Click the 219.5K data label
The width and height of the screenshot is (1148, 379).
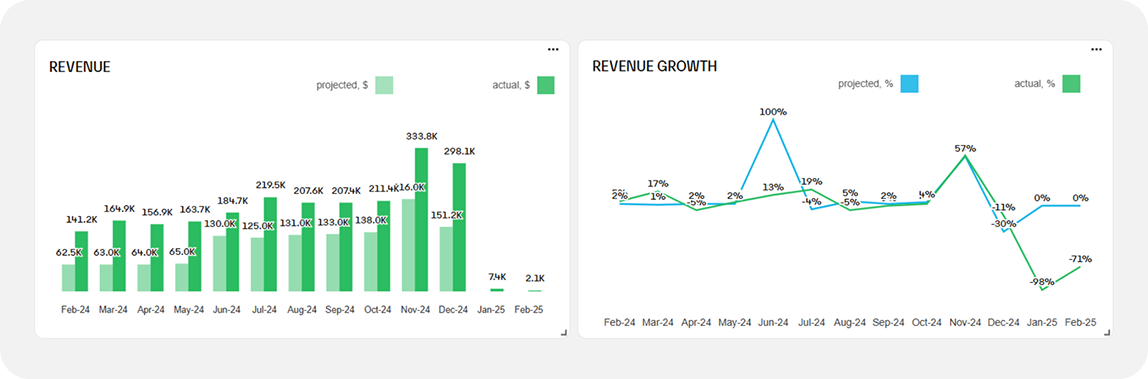(271, 185)
